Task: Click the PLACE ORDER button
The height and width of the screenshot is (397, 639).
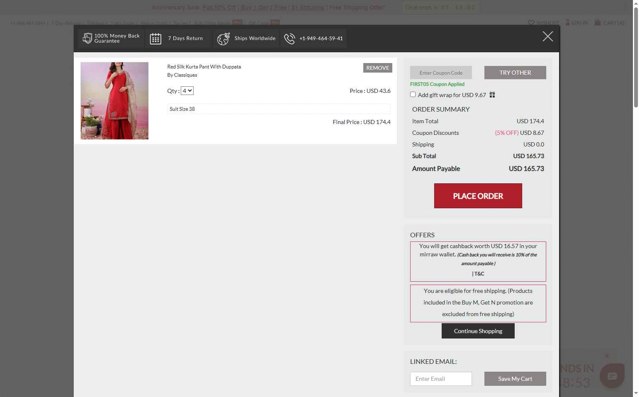Action: click(478, 196)
